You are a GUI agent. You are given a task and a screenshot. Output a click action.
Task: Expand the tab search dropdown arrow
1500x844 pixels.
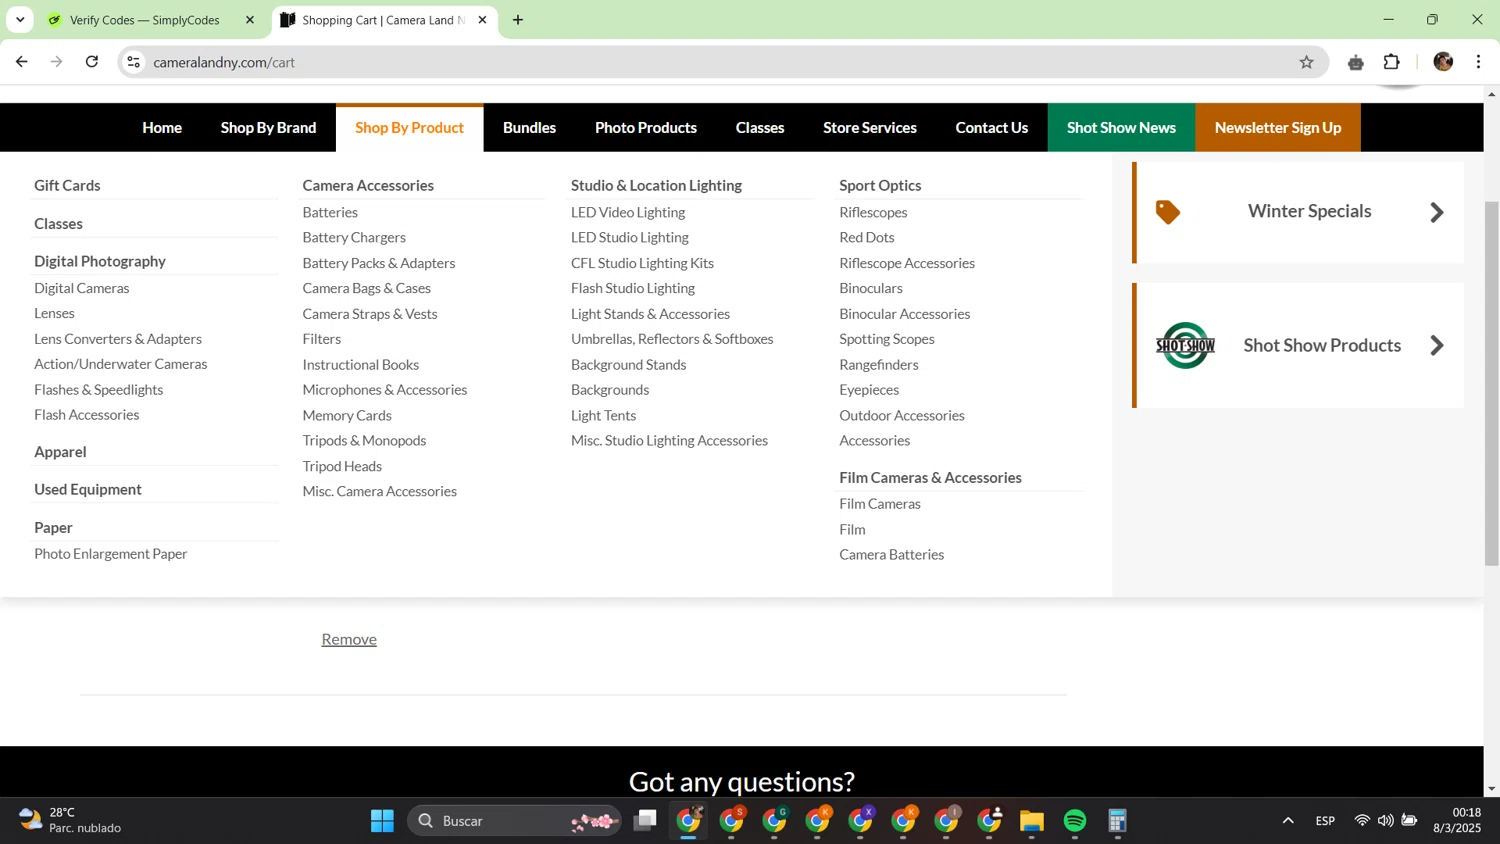20,20
